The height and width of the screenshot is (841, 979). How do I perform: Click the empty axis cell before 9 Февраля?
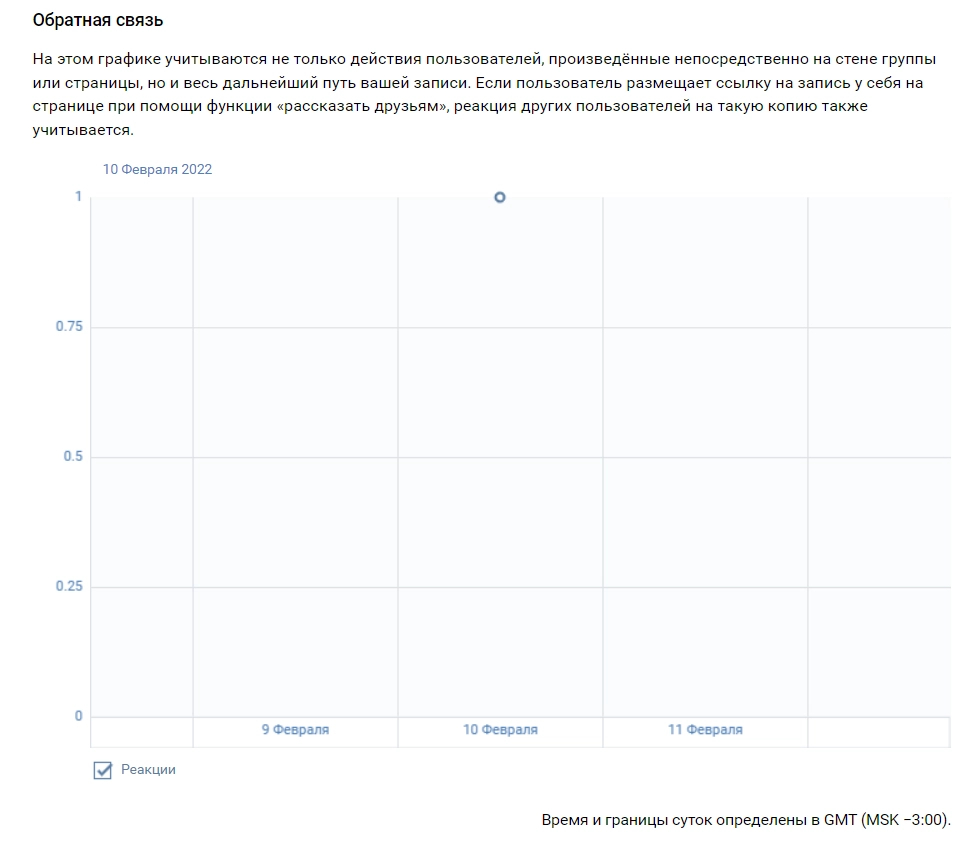click(141, 731)
